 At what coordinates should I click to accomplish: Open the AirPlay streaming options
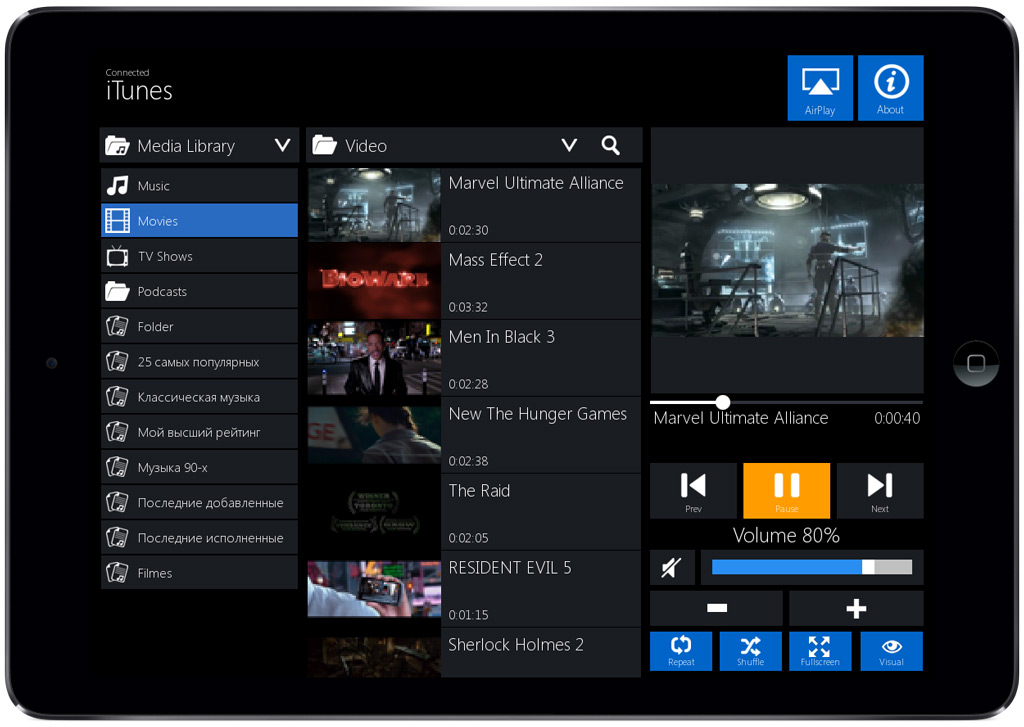(x=820, y=88)
